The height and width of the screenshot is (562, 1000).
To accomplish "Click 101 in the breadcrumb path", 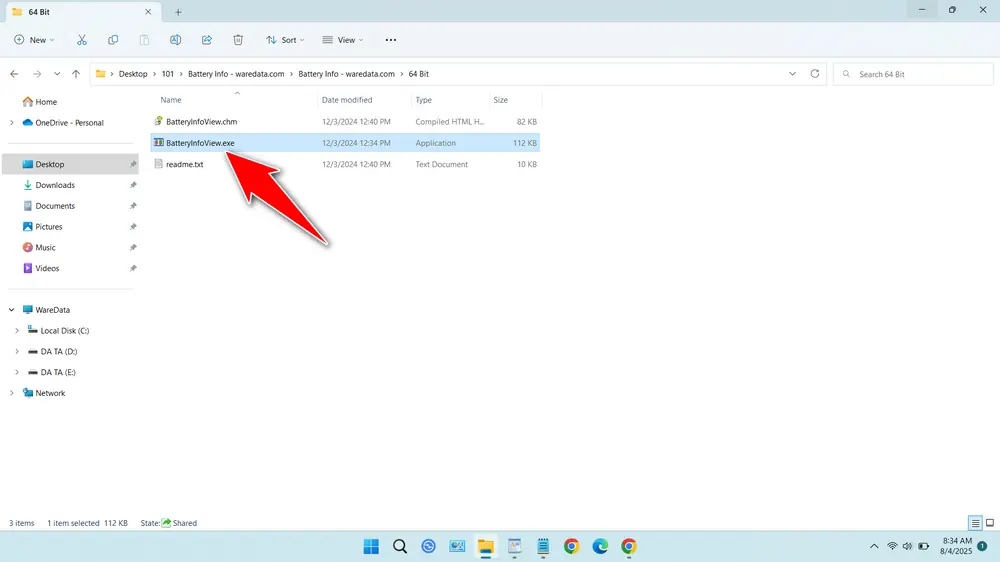I will [167, 74].
